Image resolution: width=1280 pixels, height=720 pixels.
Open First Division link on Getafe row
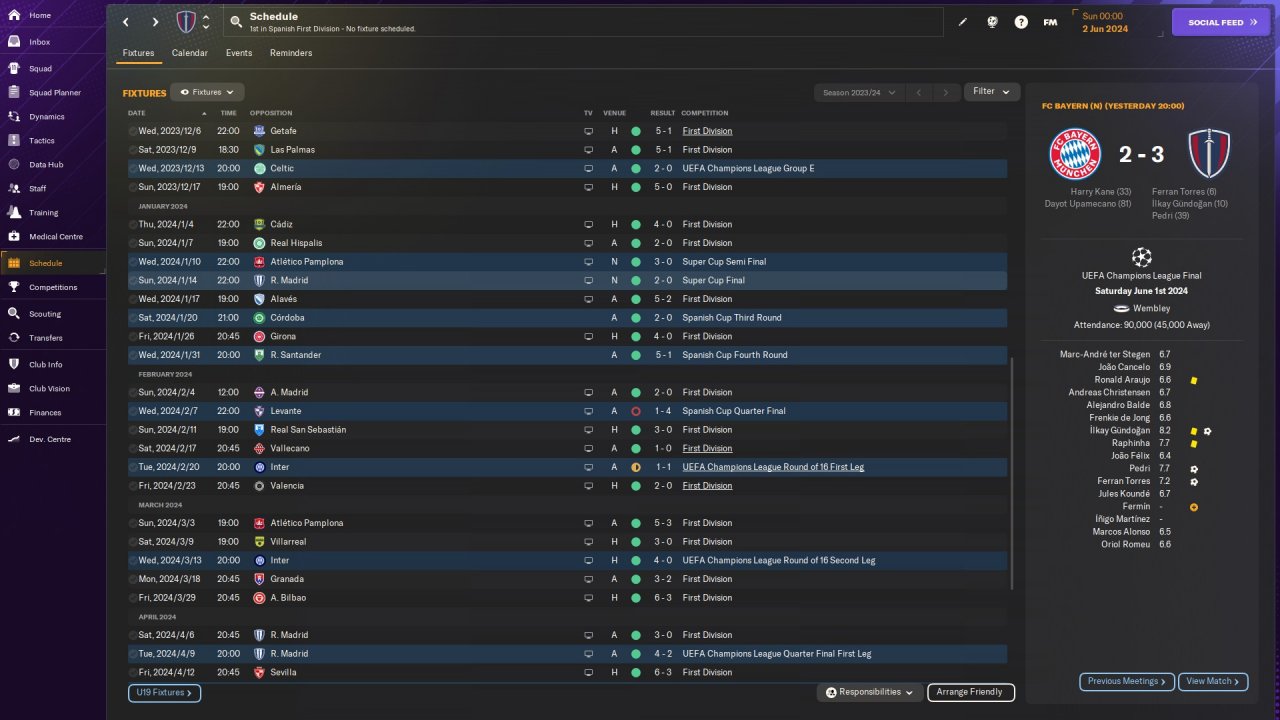(707, 131)
